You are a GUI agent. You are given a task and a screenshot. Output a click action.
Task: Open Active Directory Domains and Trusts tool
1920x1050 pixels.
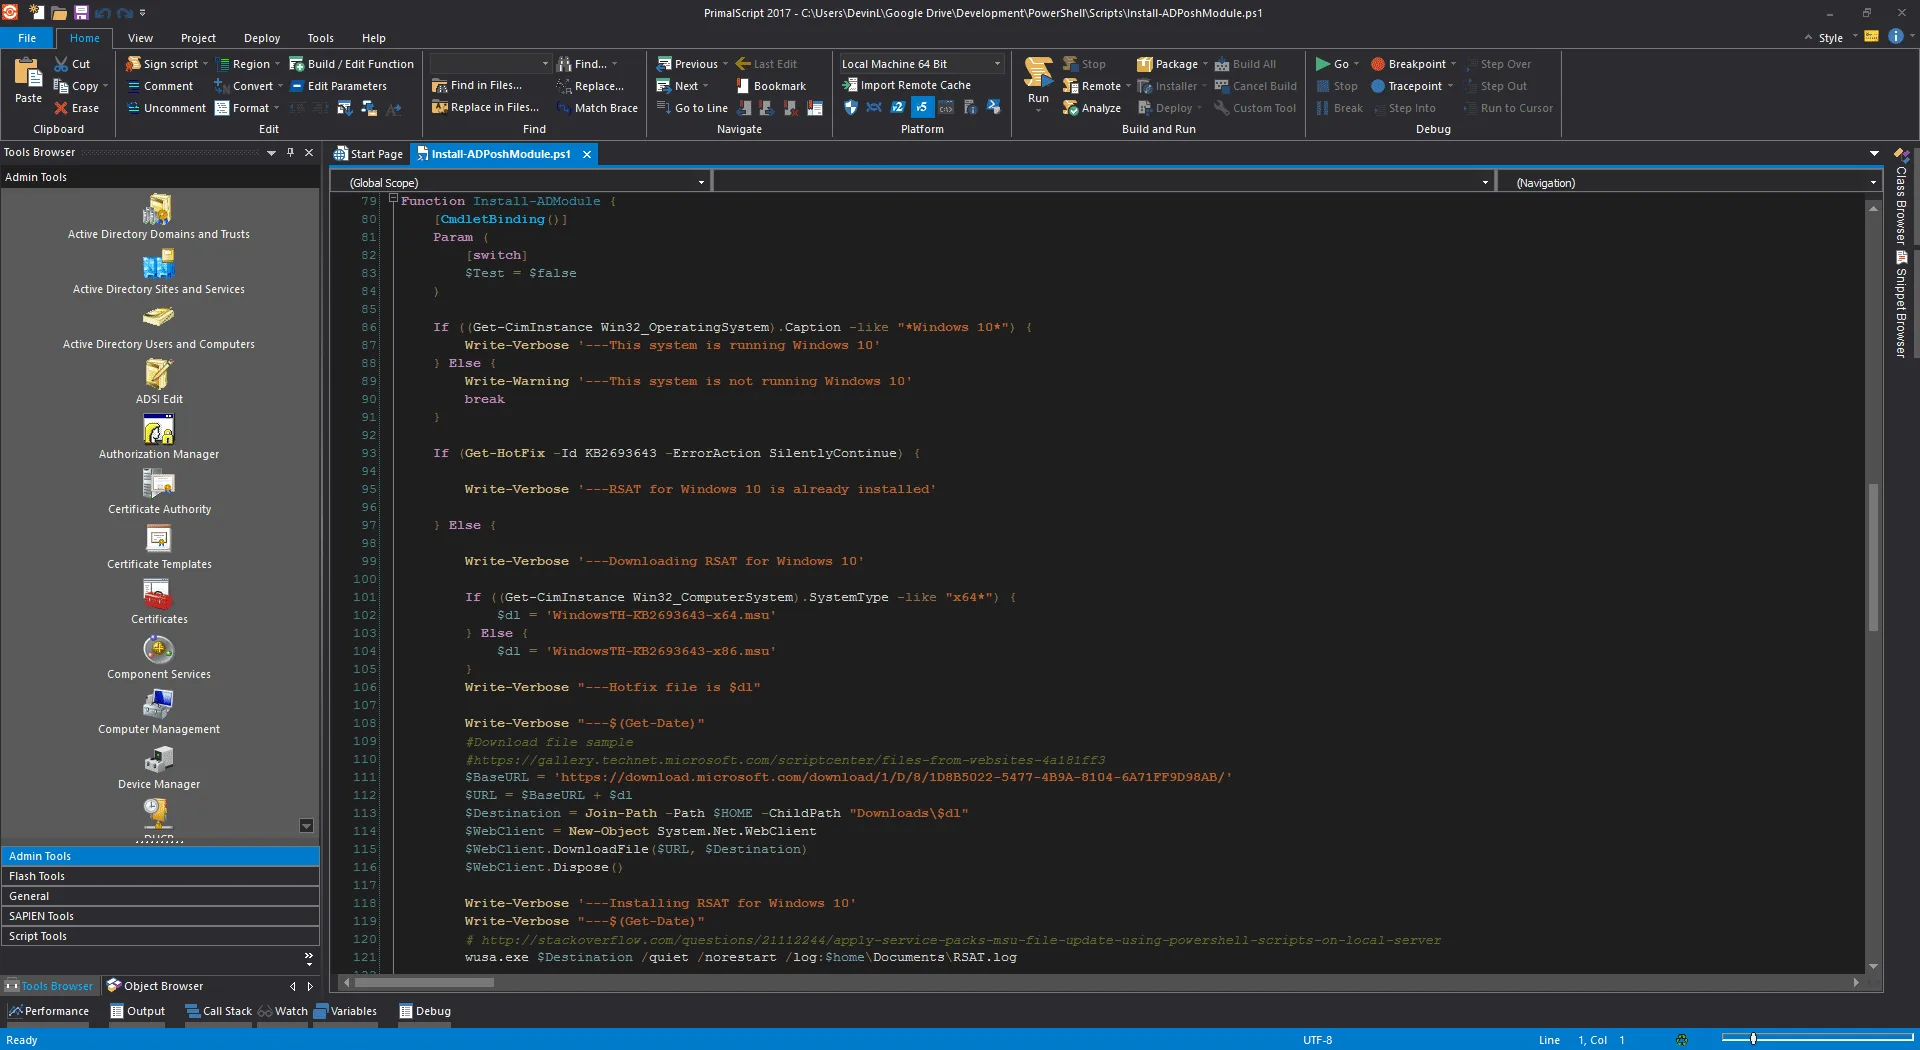pos(159,217)
